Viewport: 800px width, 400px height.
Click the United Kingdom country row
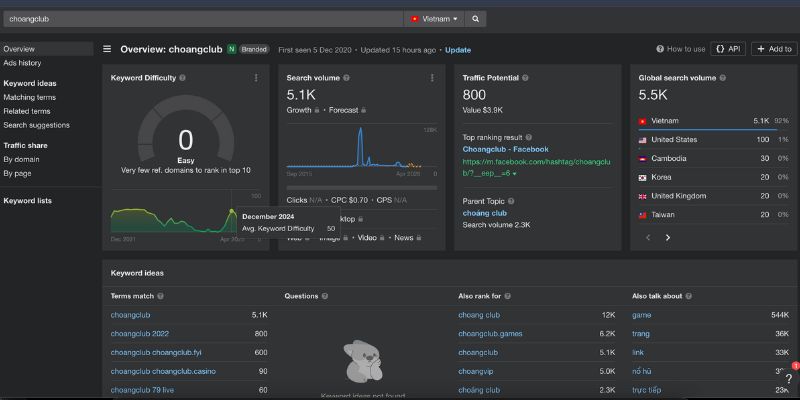tap(714, 196)
